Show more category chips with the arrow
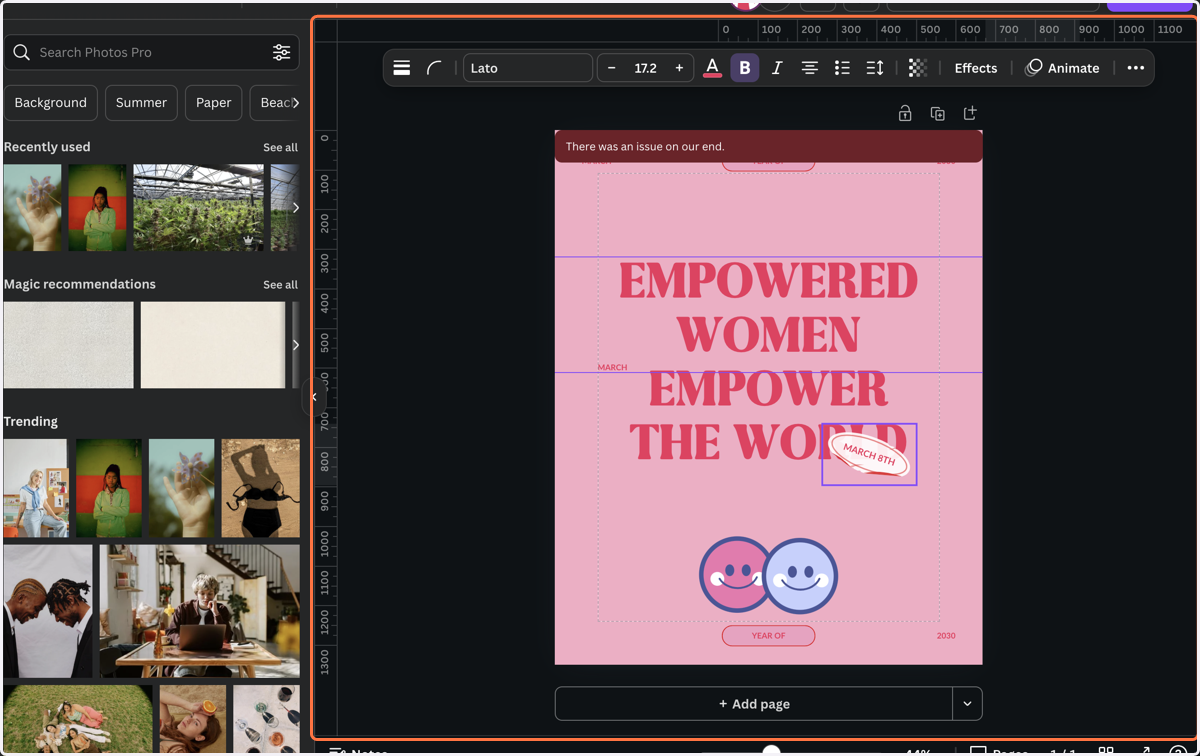 click(x=295, y=103)
